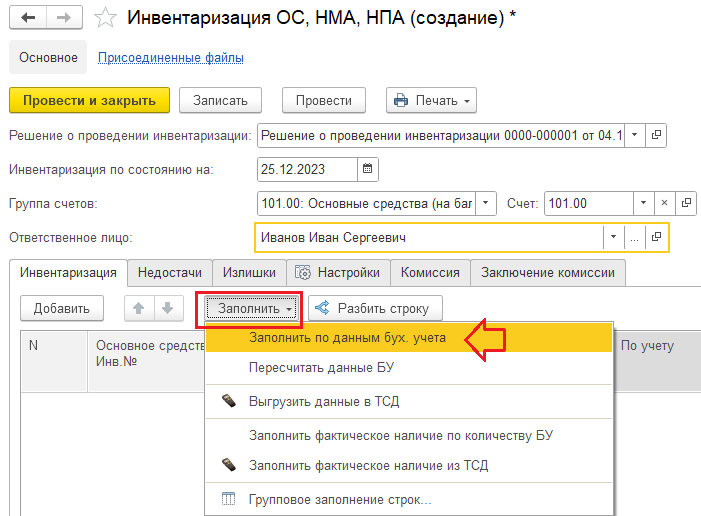Image resolution: width=701 pixels, height=516 pixels.
Task: Open the Настройки tab
Action: [338, 273]
